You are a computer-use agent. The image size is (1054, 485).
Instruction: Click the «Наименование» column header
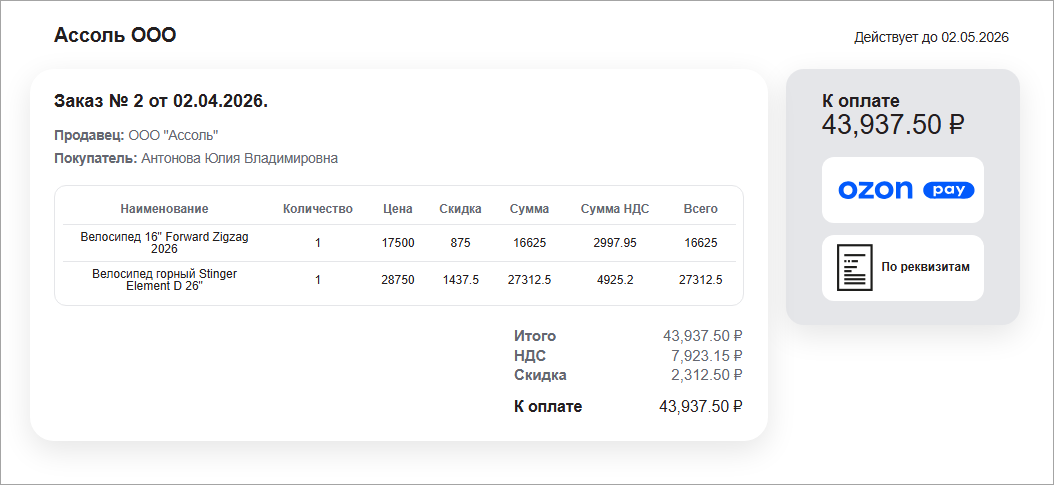pyautogui.click(x=164, y=209)
